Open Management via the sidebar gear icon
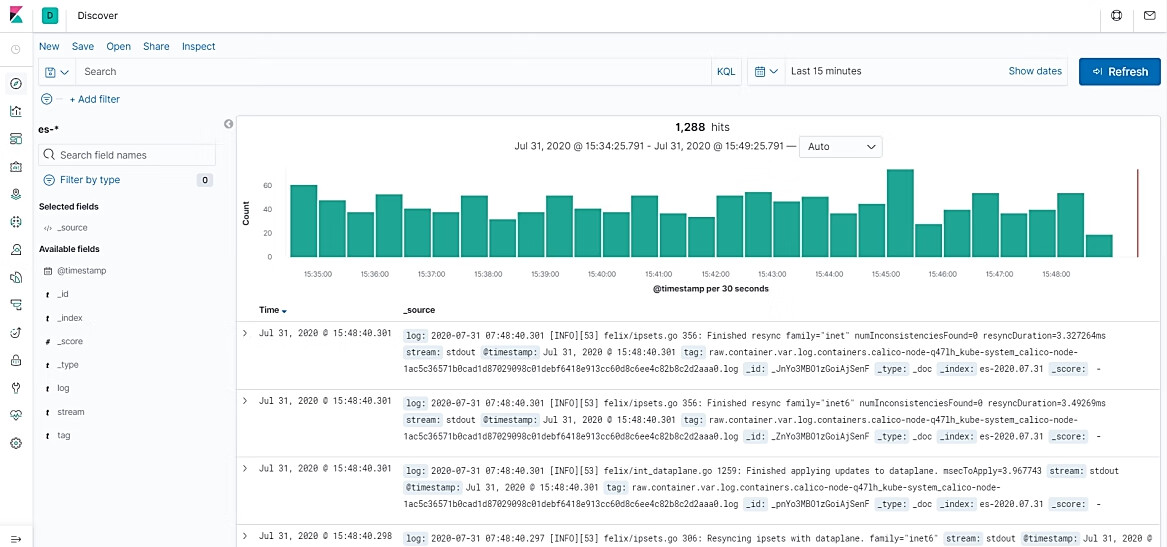1167x547 pixels. pos(16,443)
